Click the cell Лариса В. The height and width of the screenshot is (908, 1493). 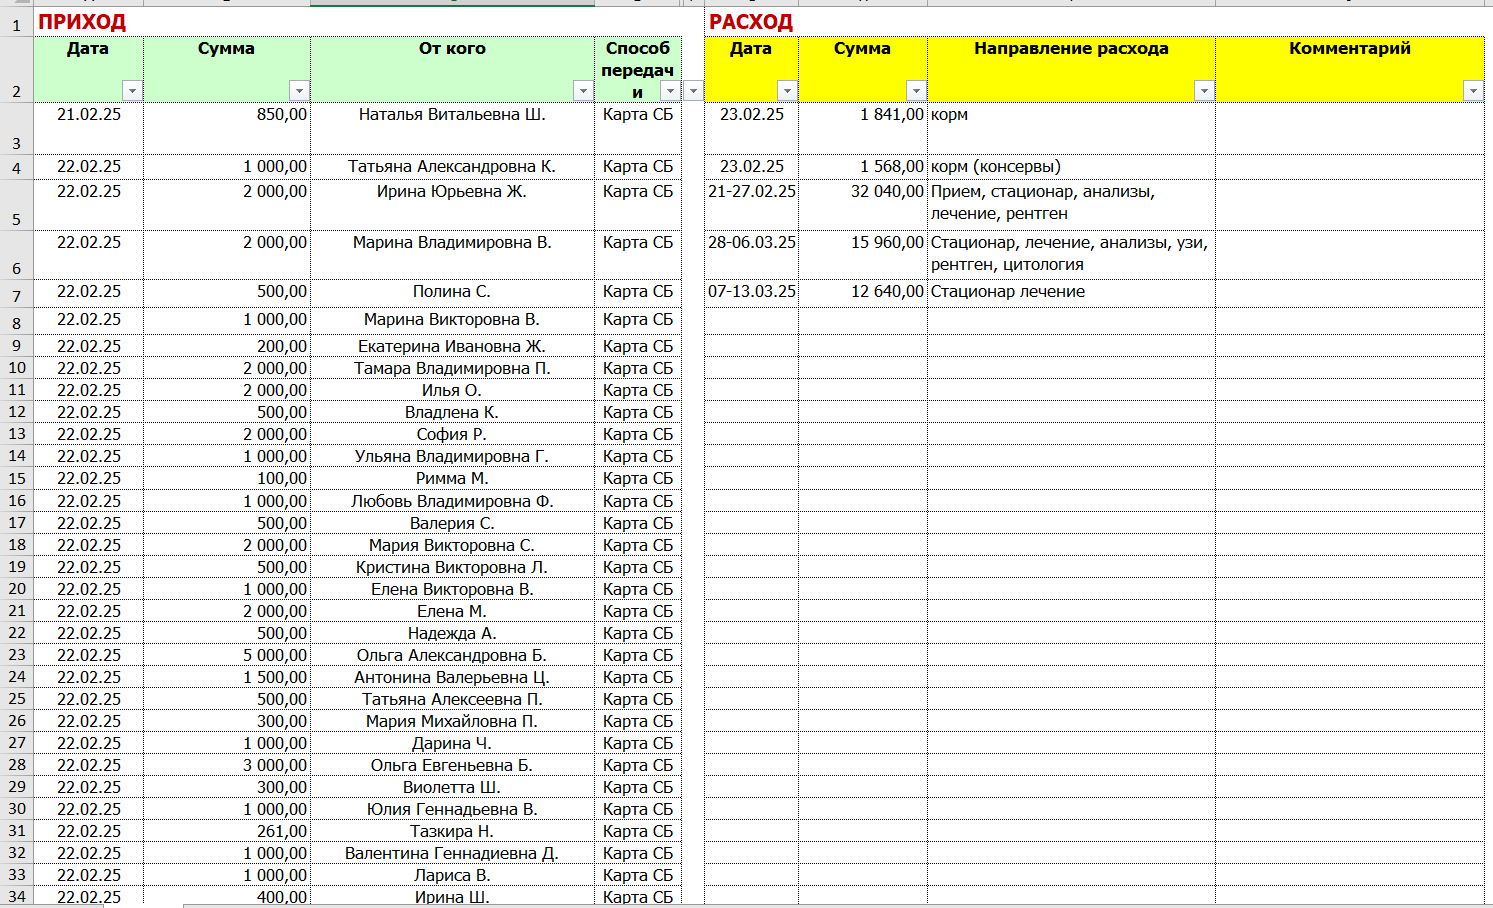click(x=453, y=875)
